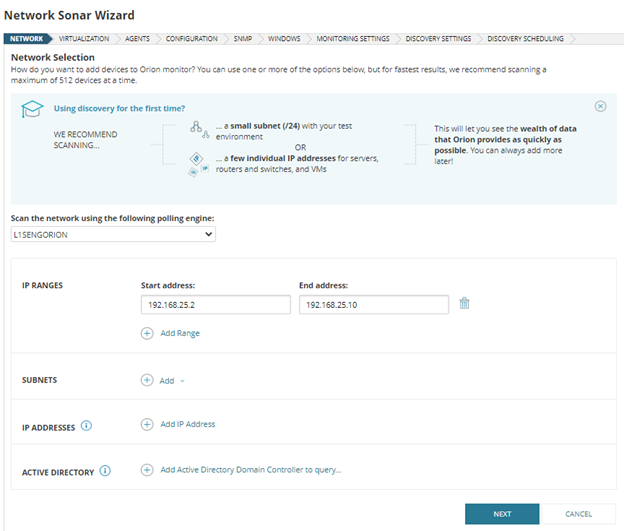This screenshot has height=531, width=624.
Task: Open the Discovery Settings step
Action: point(438,39)
